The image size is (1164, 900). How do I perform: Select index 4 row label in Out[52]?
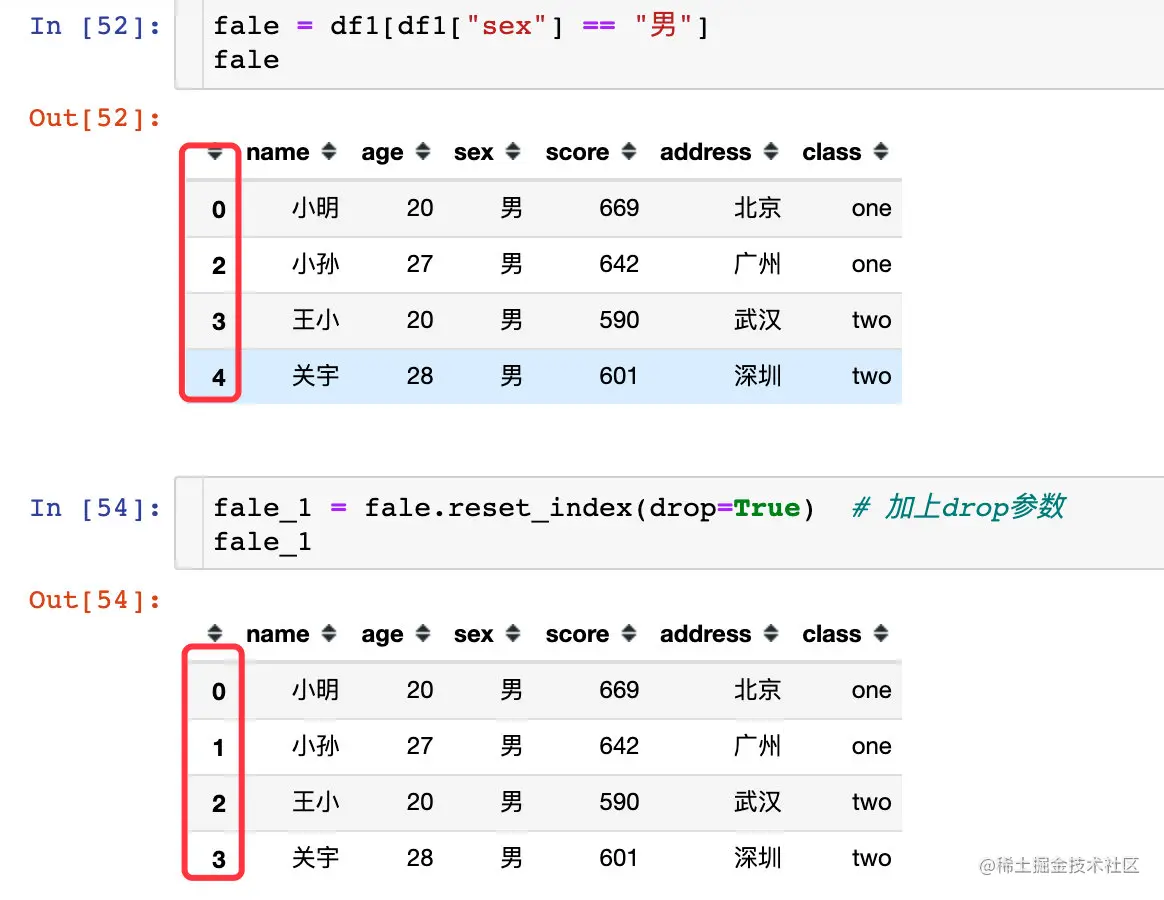[218, 377]
